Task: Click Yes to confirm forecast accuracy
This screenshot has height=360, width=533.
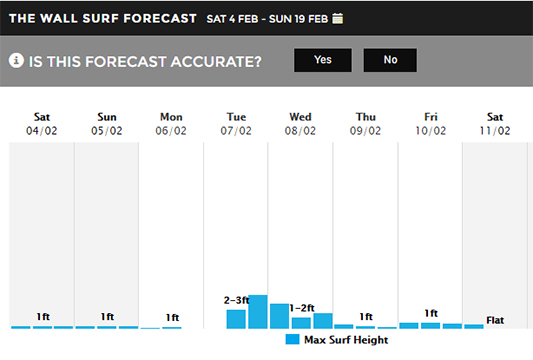Action: coord(323,60)
